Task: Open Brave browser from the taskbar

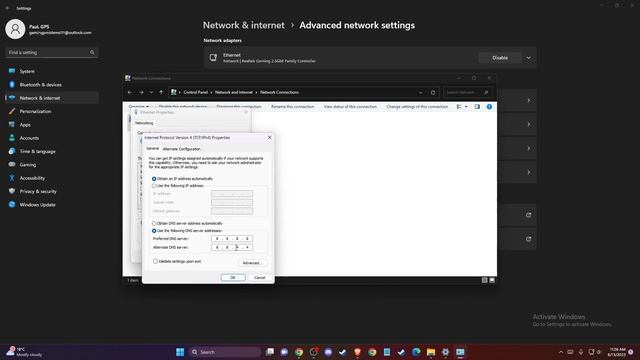Action: pyautogui.click(x=358, y=352)
